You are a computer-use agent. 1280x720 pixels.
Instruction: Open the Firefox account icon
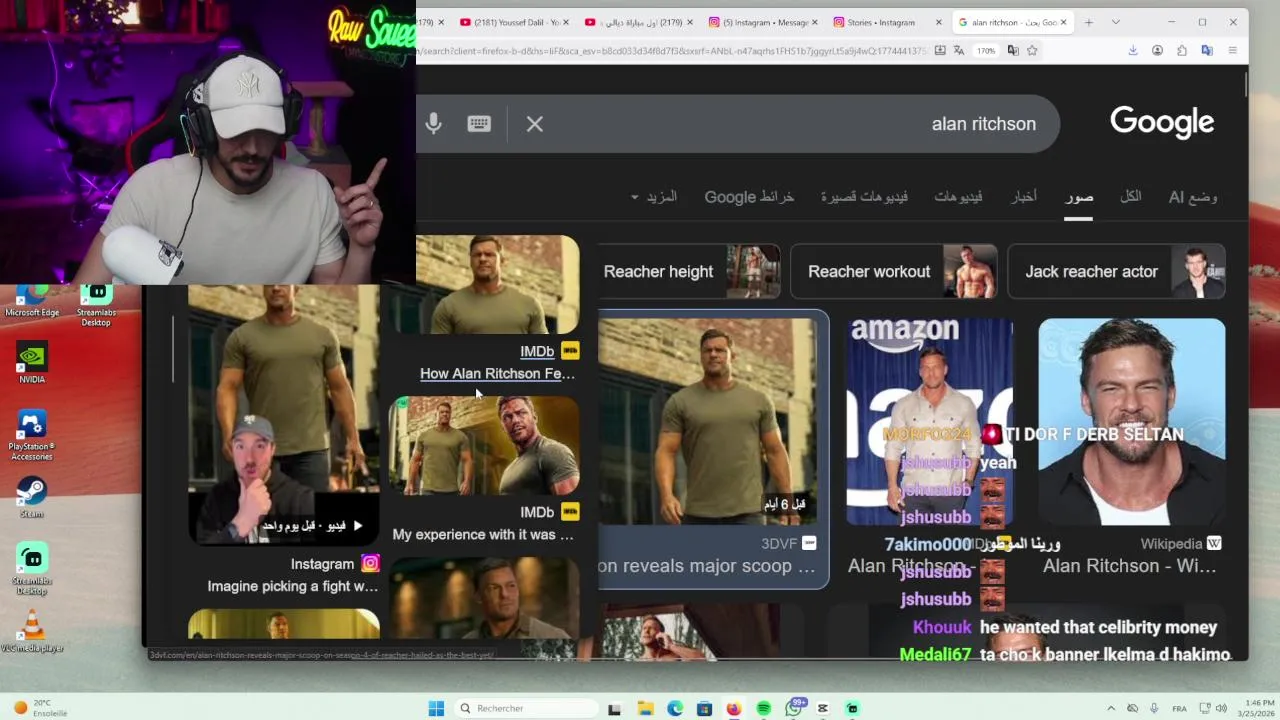[x=1157, y=51]
